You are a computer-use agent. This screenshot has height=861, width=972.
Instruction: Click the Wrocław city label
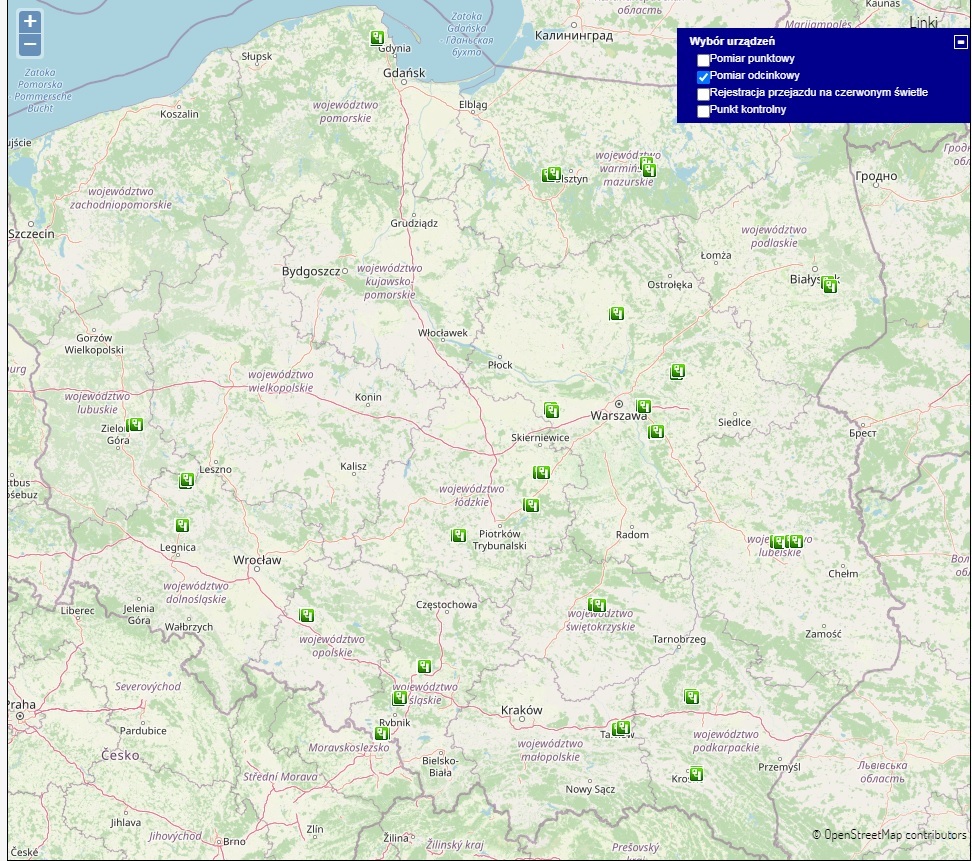point(257,560)
